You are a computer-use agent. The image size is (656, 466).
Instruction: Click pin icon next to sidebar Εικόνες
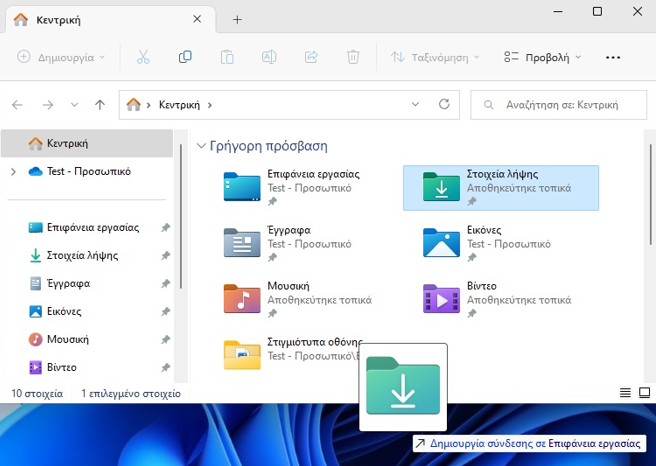point(166,312)
